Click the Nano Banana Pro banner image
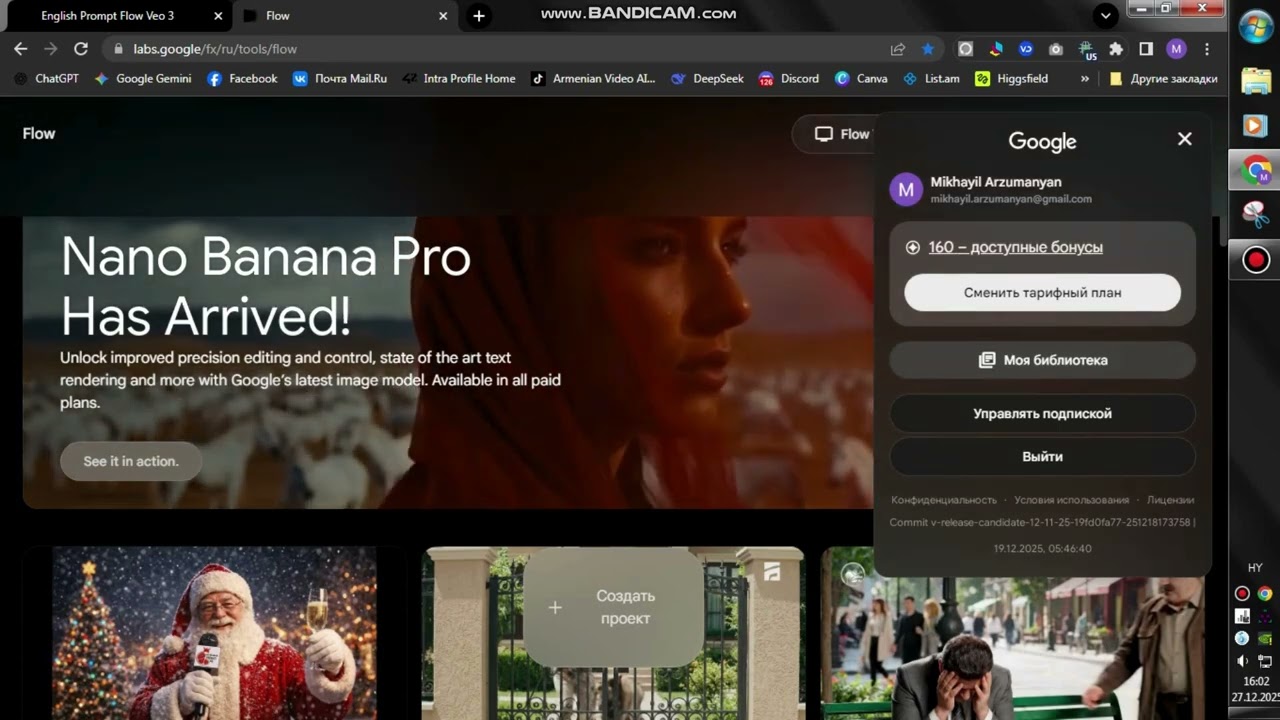Image resolution: width=1280 pixels, height=720 pixels. 448,362
